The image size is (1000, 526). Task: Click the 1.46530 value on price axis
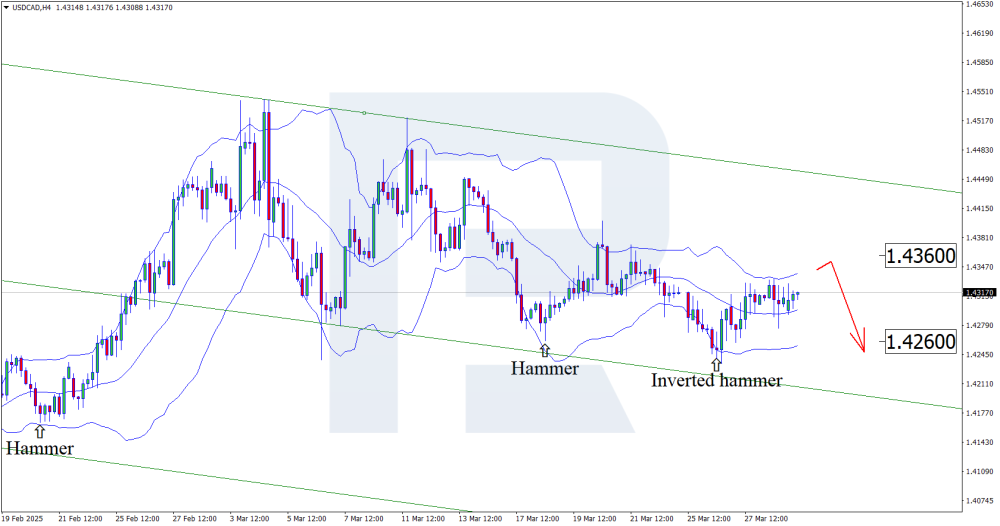pyautogui.click(x=980, y=4)
